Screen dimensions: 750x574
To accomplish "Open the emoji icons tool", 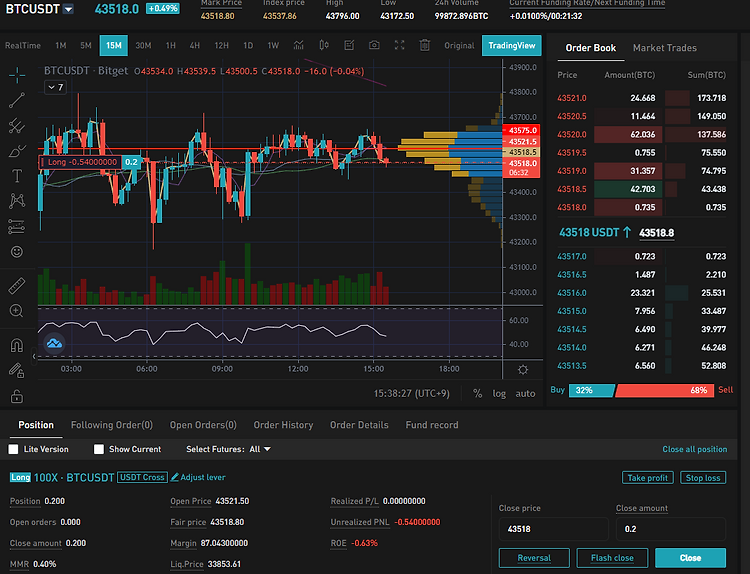I will [x=17, y=252].
